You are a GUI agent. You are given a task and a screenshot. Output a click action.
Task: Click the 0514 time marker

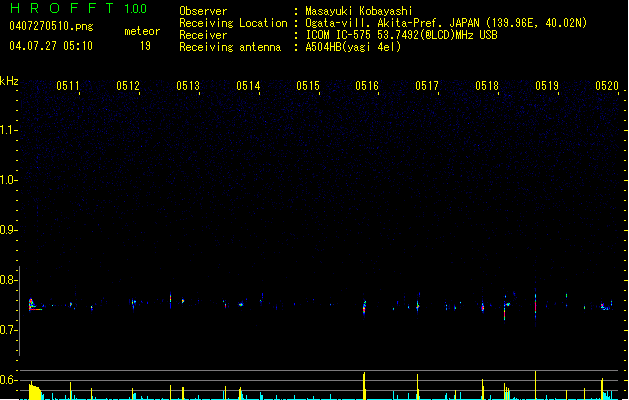[x=248, y=86]
